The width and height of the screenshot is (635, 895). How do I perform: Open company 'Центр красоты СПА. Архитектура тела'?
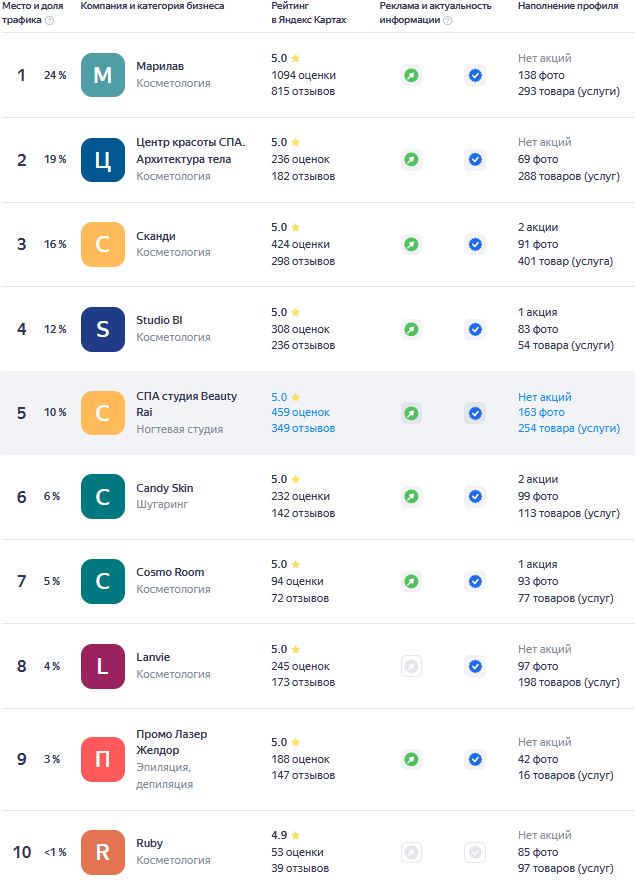[190, 150]
